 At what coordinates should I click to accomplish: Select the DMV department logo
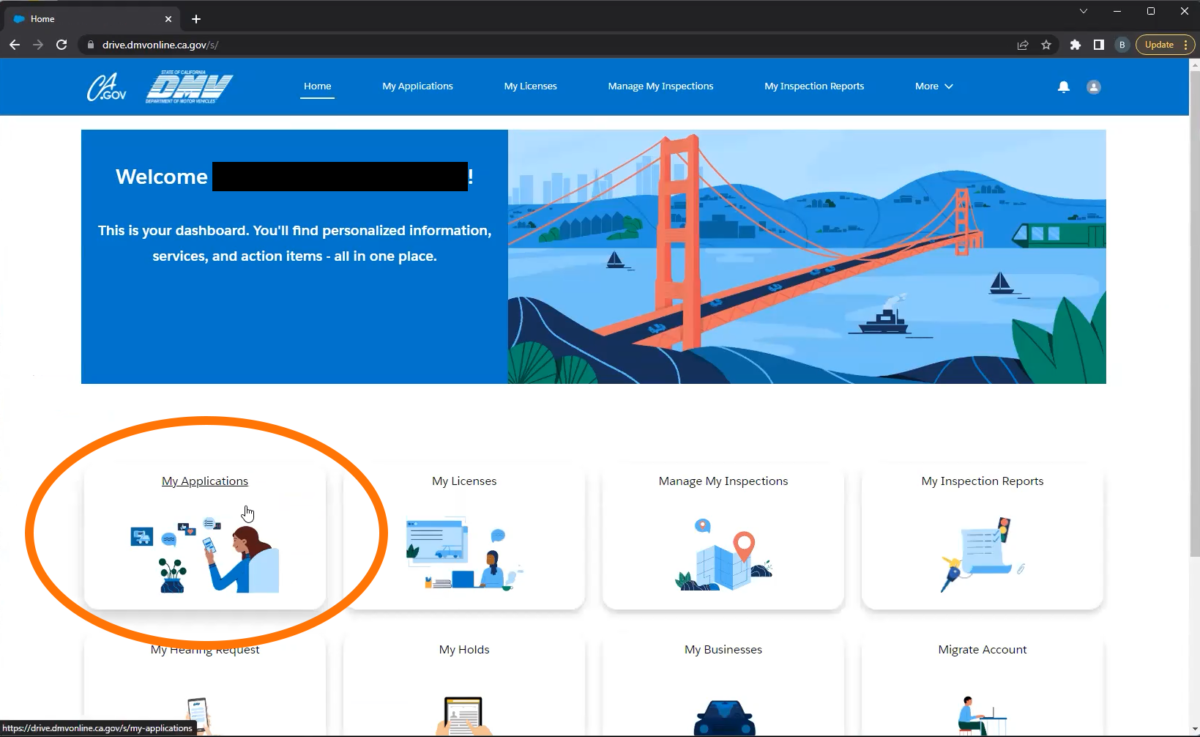(x=188, y=86)
